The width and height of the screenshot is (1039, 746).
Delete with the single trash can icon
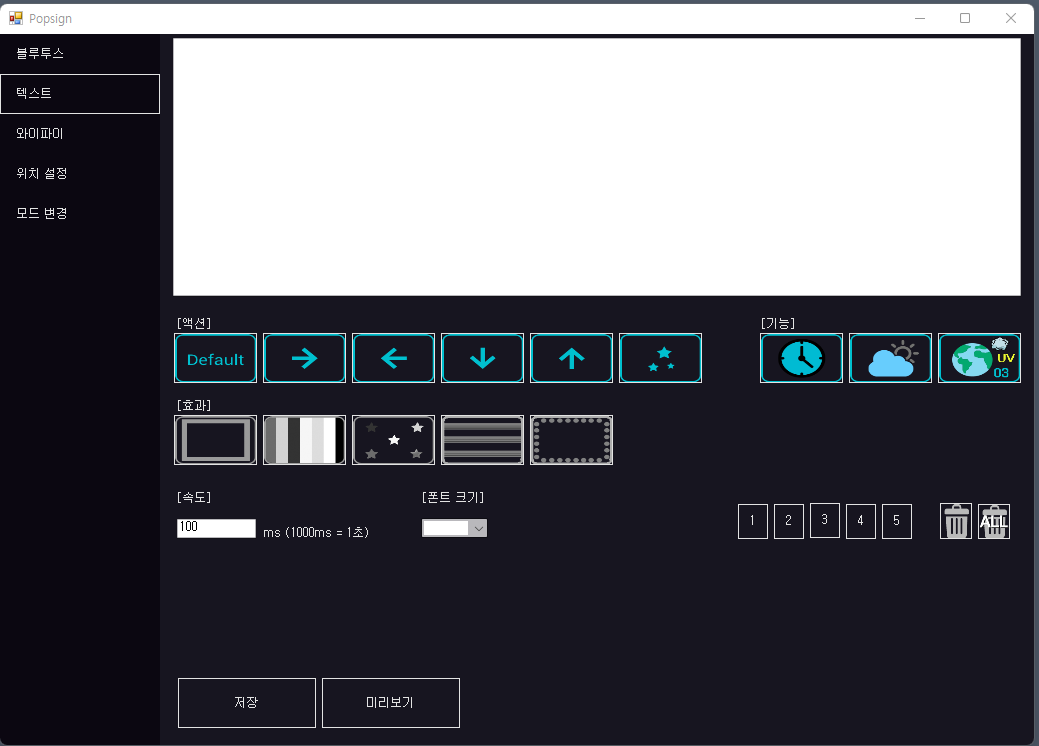[956, 521]
